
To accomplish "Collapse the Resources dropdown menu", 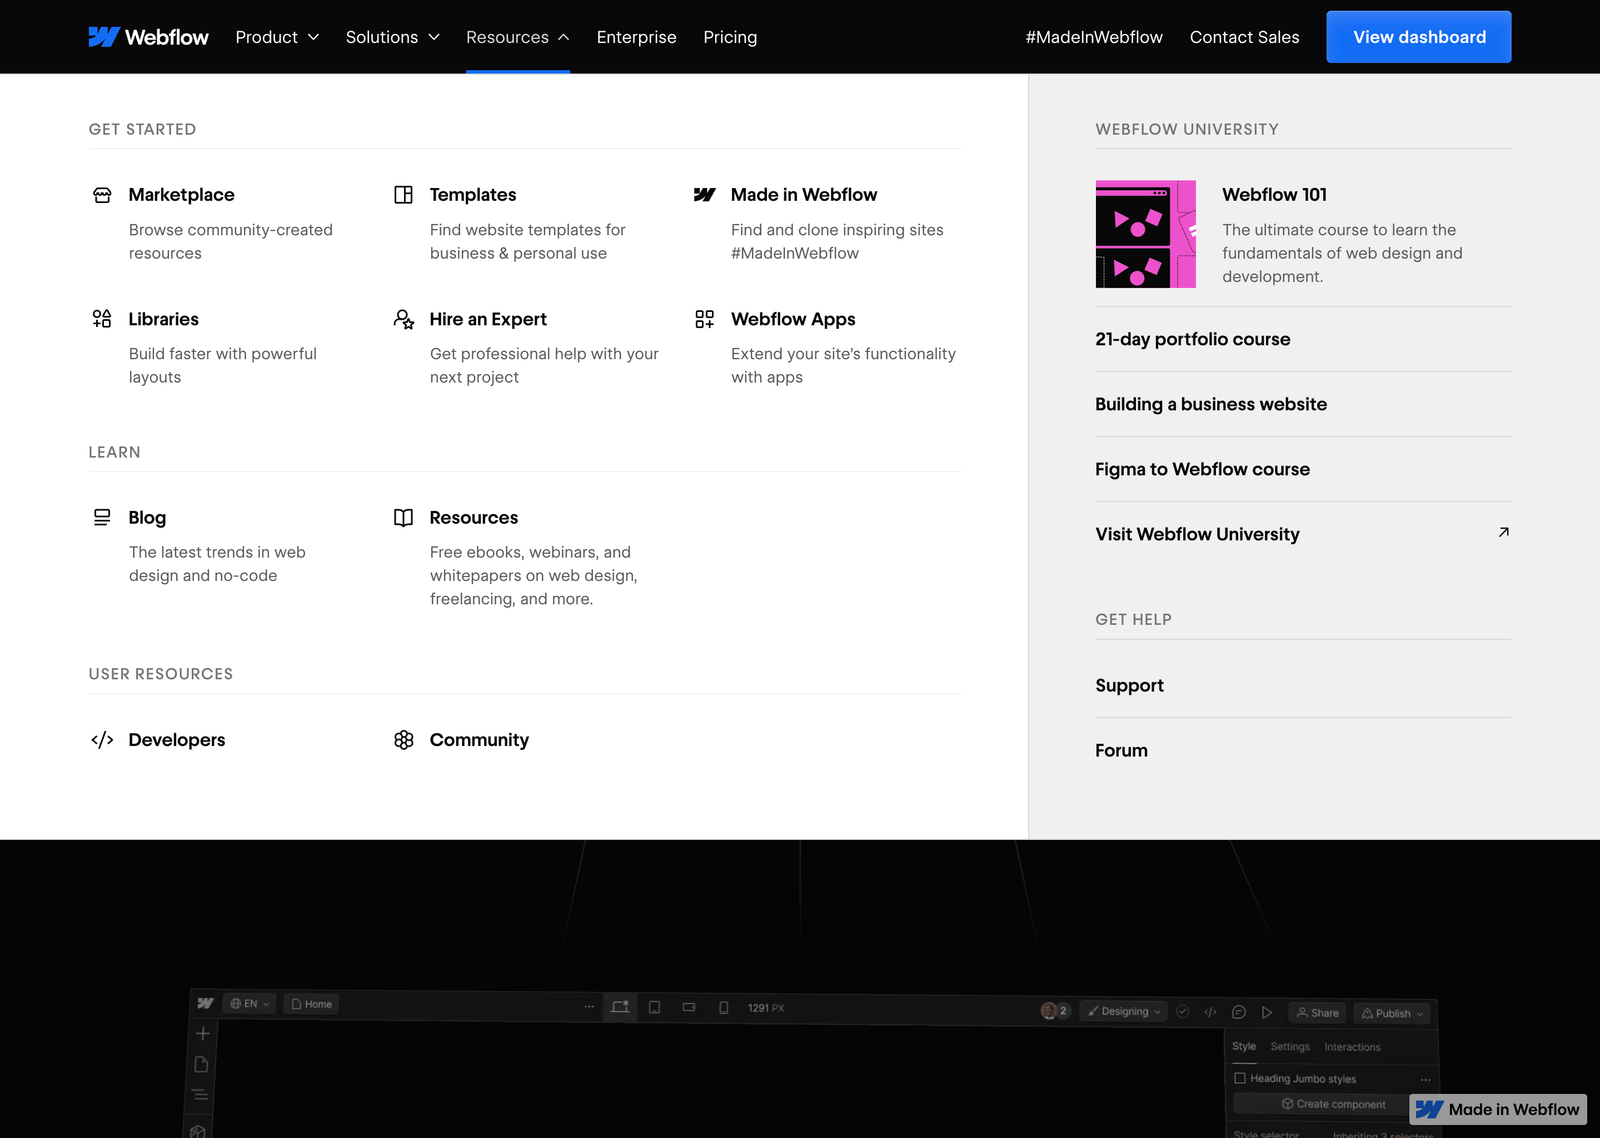I will (x=517, y=37).
